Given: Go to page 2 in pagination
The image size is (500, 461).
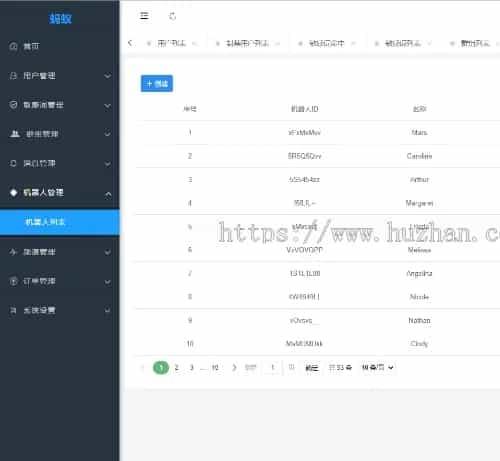Looking at the screenshot, I should pos(177,367).
